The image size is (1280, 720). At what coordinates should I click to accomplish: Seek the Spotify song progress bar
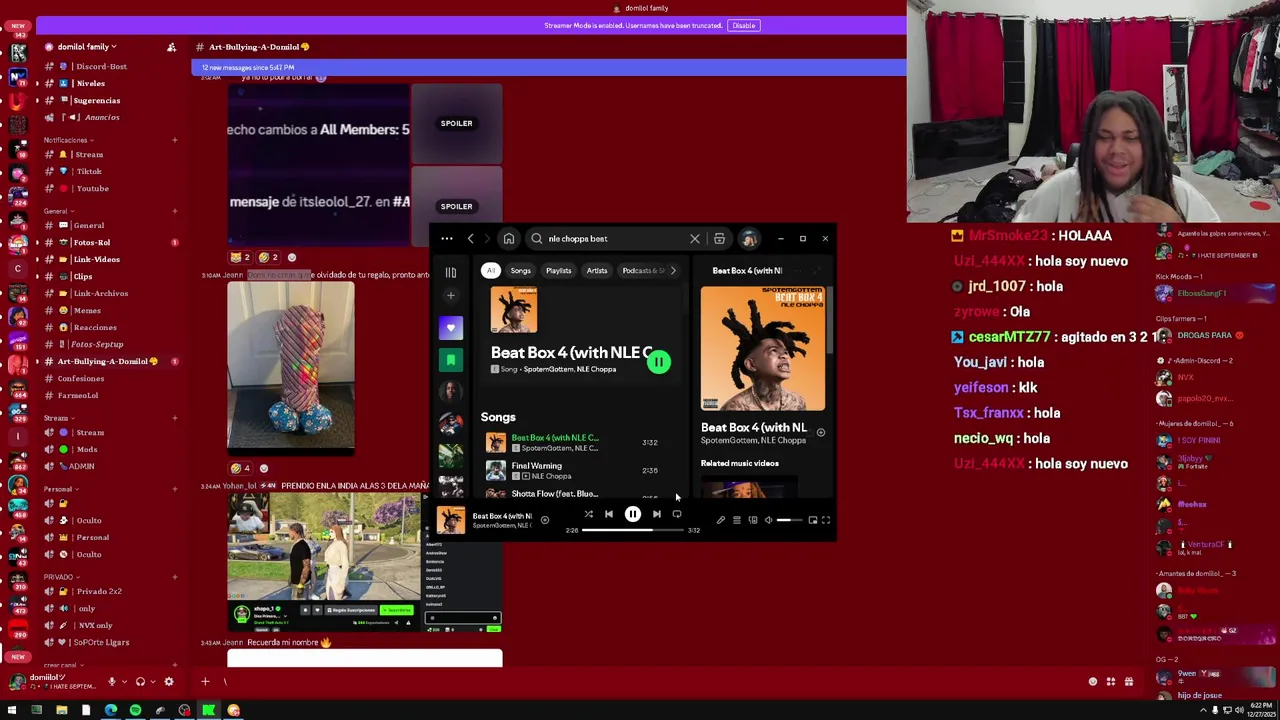click(633, 530)
